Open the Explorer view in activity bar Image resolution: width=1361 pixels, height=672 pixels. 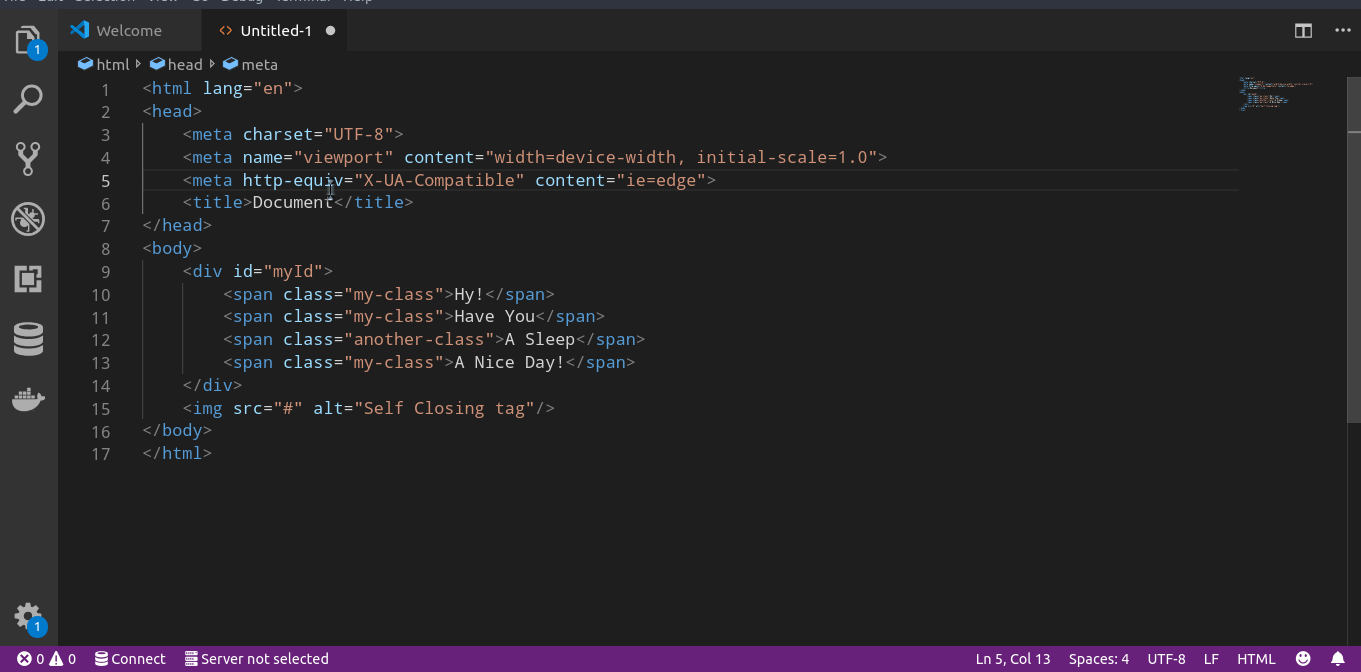28,42
